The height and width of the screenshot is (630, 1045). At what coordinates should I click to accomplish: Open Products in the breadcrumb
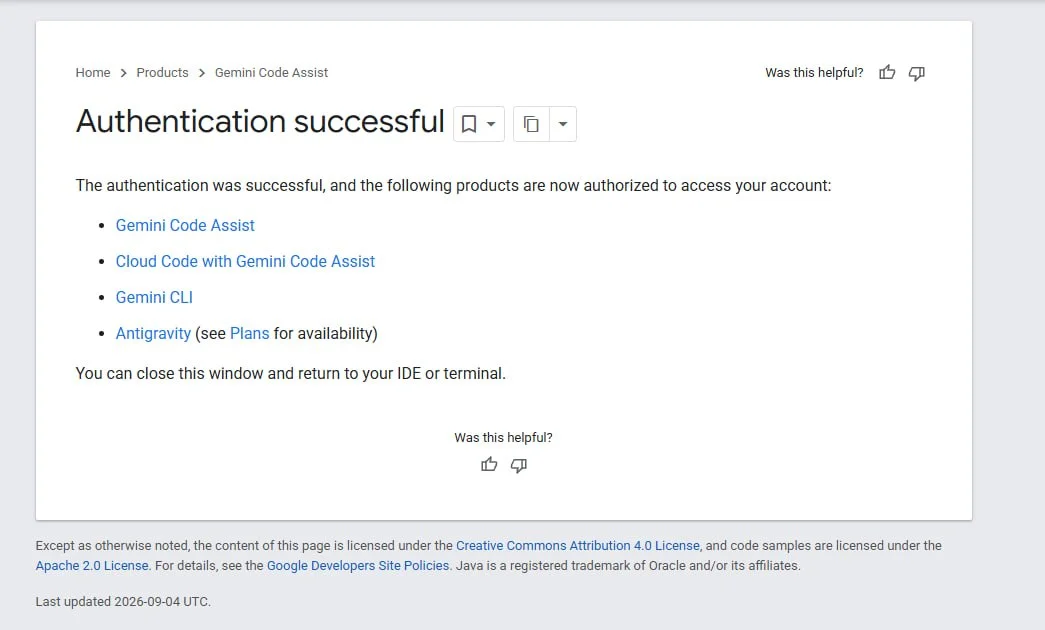pos(163,73)
